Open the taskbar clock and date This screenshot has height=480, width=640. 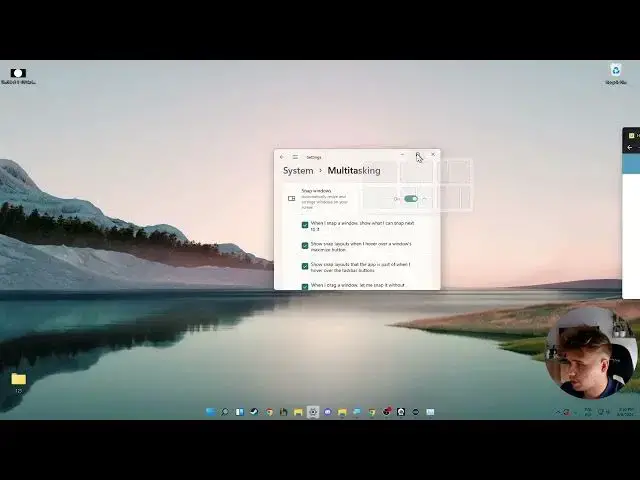tap(625, 412)
